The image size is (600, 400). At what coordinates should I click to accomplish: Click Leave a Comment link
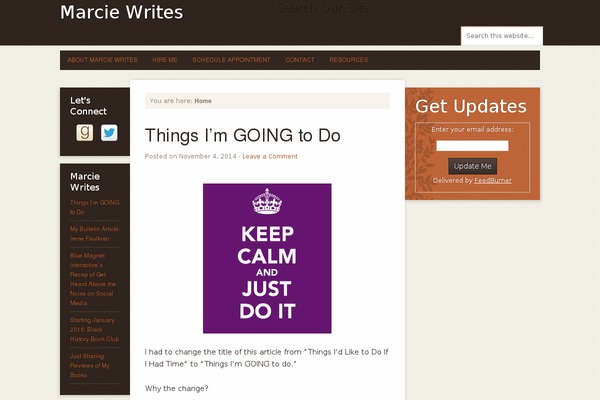coord(270,156)
